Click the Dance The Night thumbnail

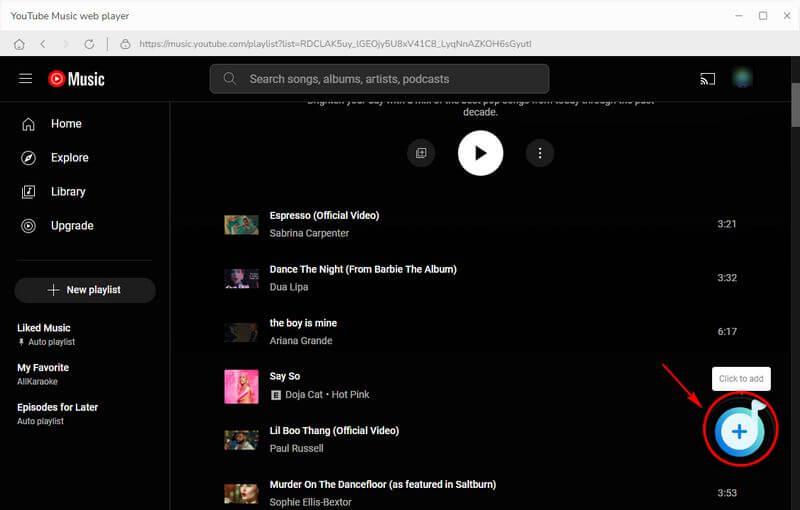pyautogui.click(x=241, y=278)
